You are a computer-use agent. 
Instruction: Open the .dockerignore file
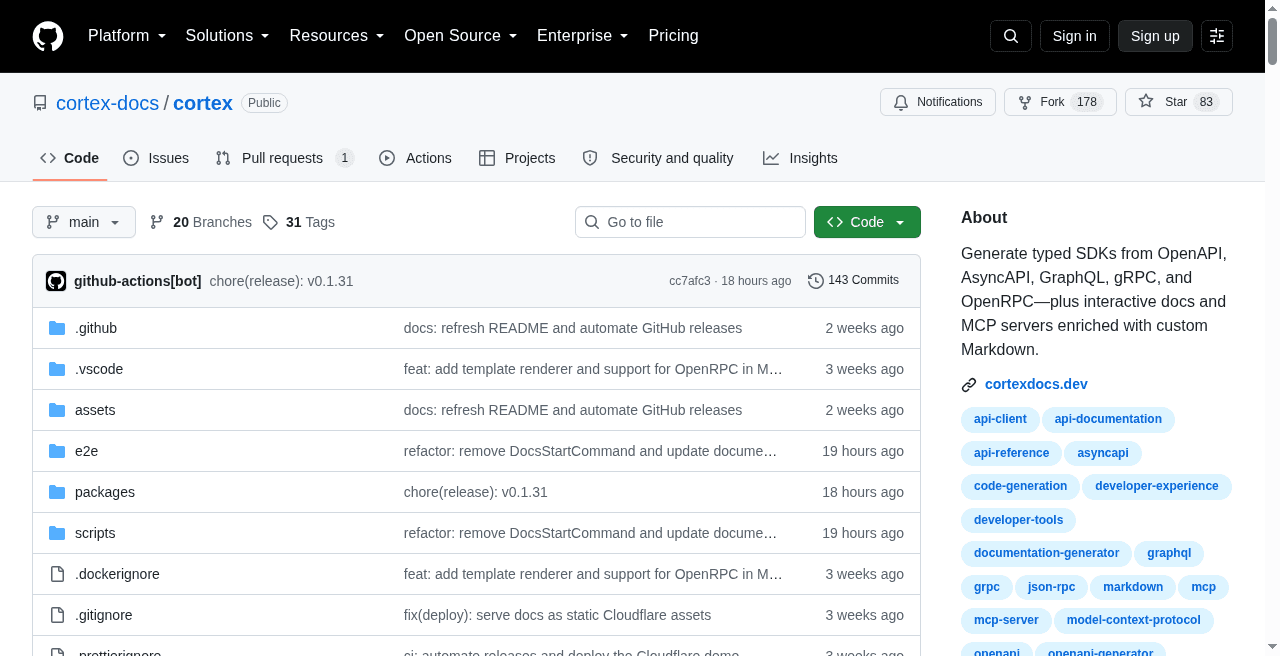tap(117, 574)
